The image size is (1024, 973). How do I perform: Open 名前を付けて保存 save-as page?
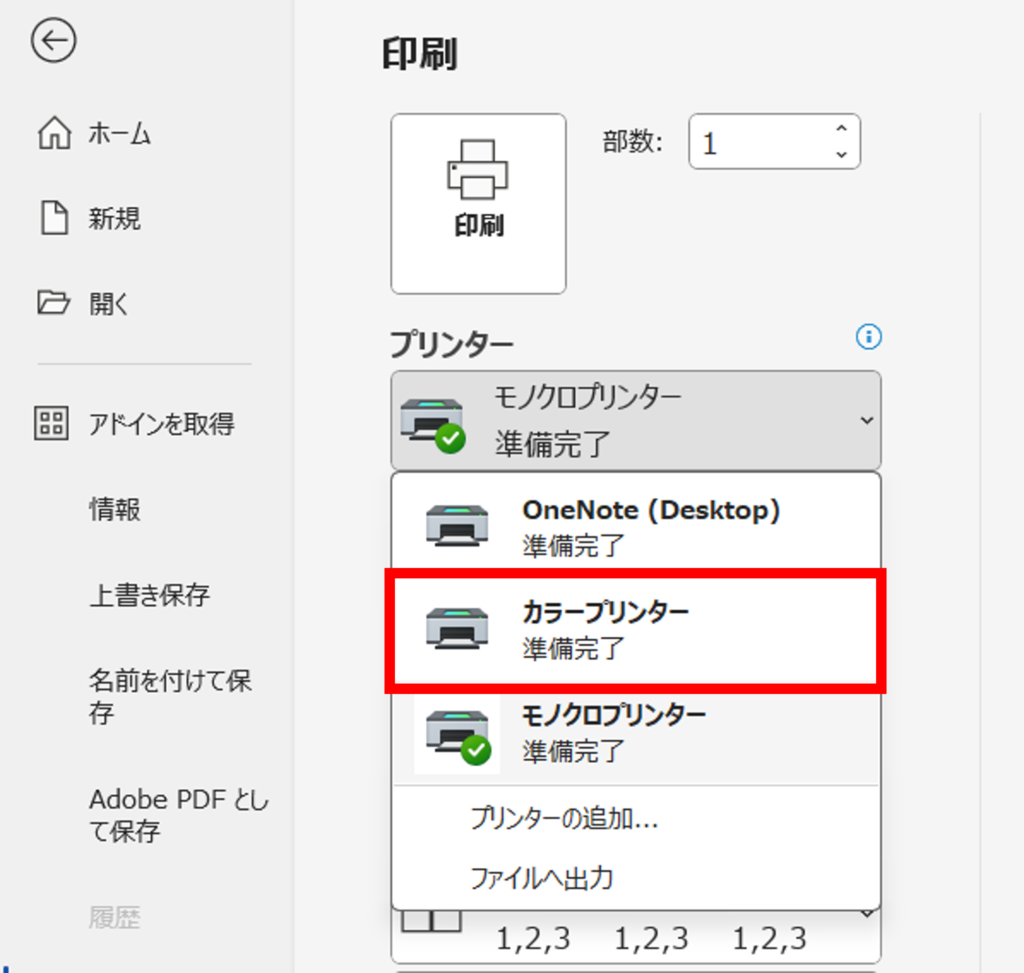click(170, 697)
